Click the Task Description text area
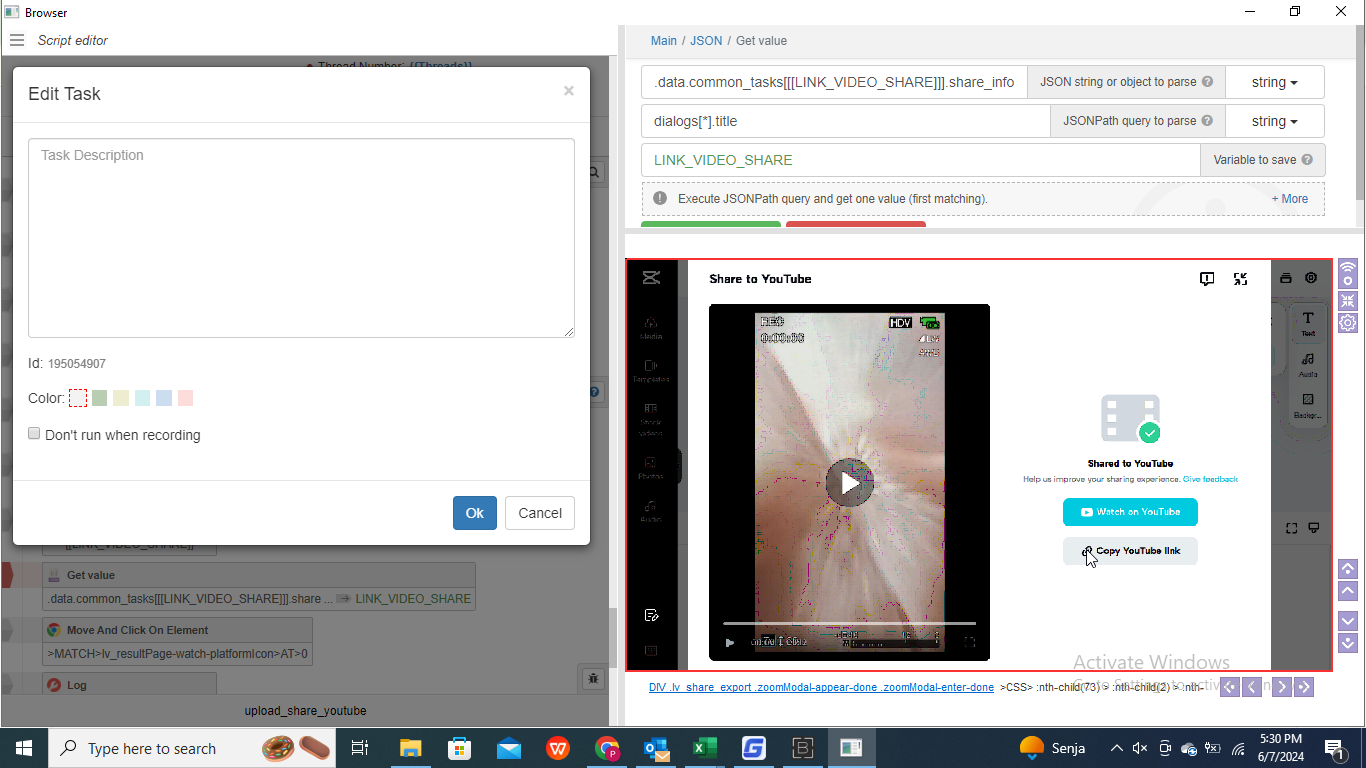 (301, 238)
